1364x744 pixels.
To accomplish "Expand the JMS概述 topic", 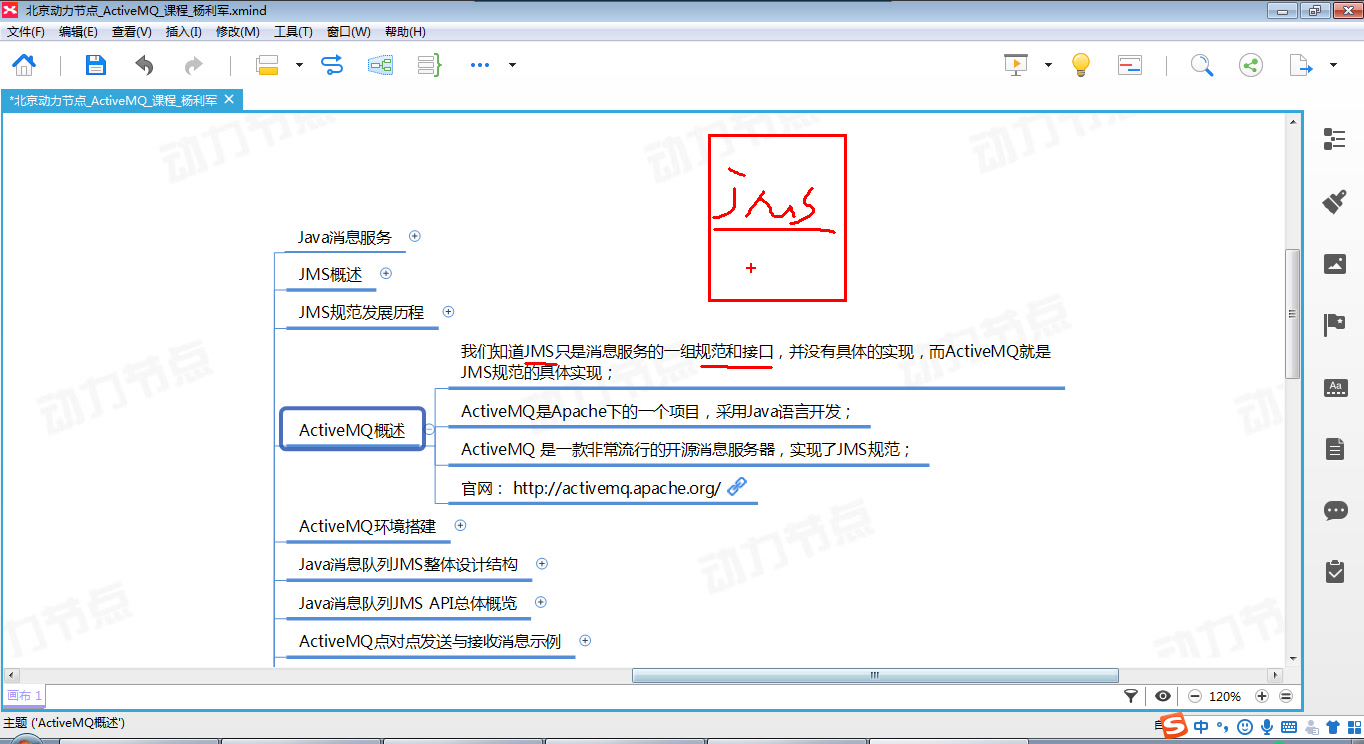I will coord(386,273).
